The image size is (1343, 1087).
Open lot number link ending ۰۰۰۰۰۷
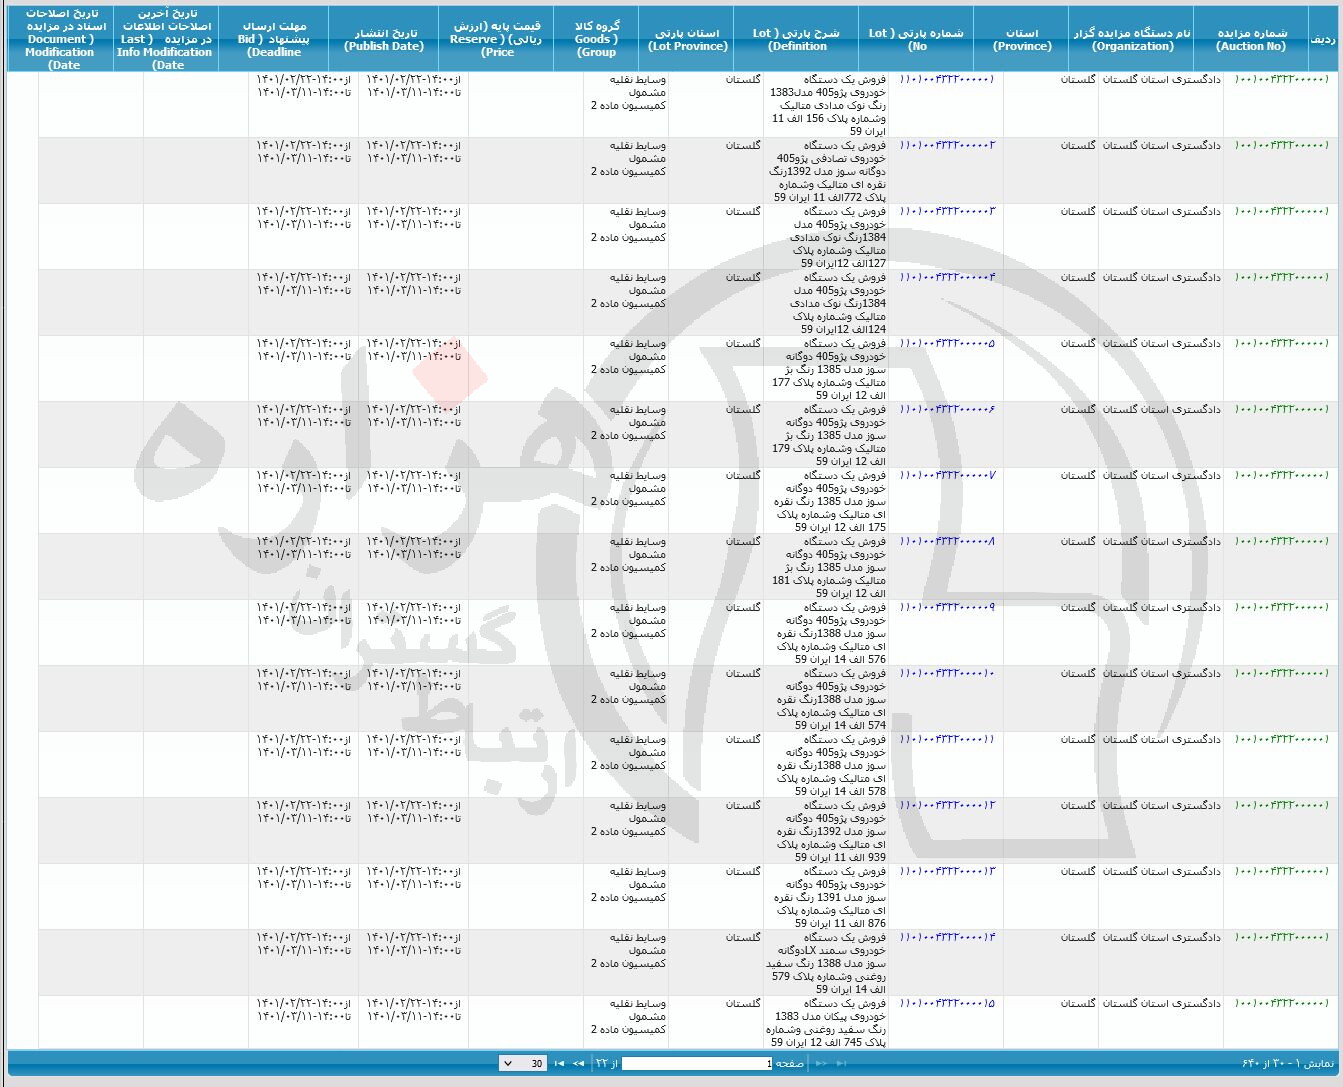(947, 475)
